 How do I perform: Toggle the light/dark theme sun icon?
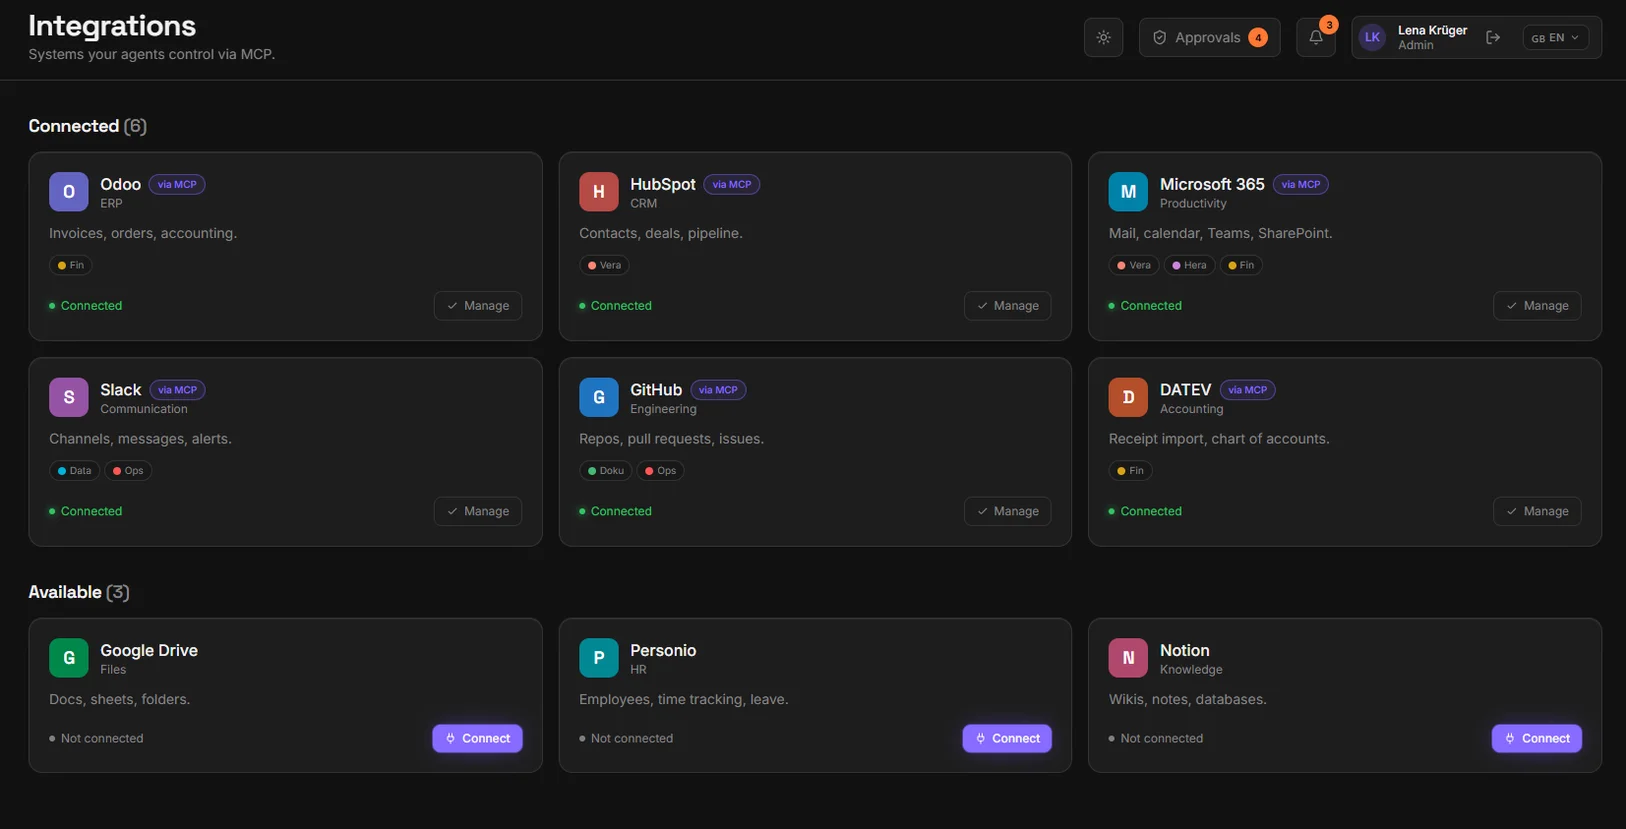coord(1103,38)
